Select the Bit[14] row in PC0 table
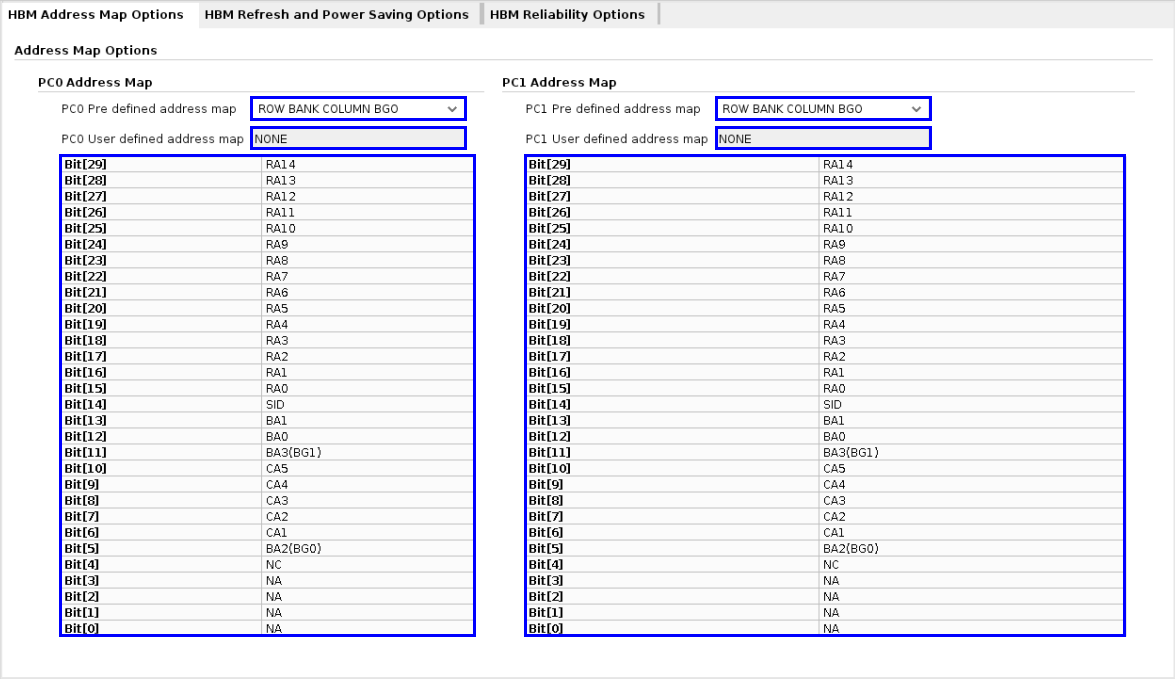The width and height of the screenshot is (1175, 679). coord(160,404)
